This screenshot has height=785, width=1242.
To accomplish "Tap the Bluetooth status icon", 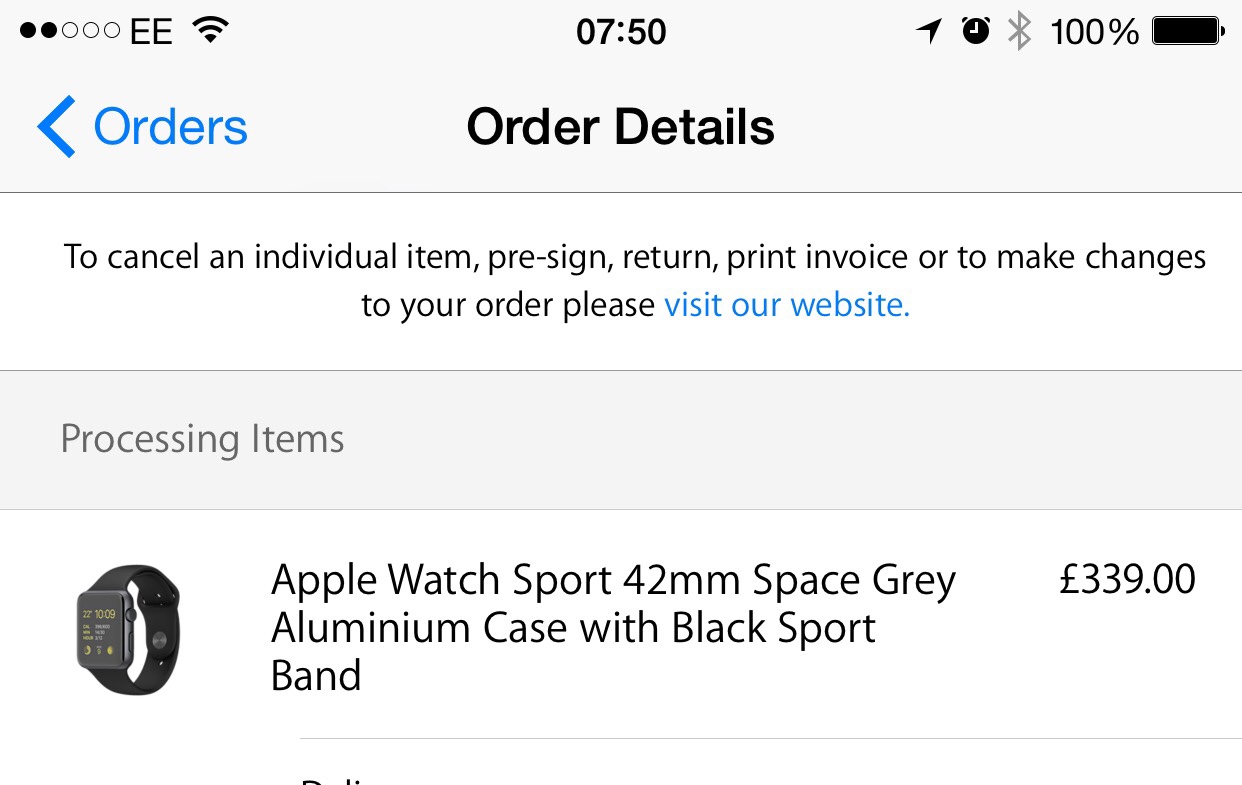I will 1019,31.
